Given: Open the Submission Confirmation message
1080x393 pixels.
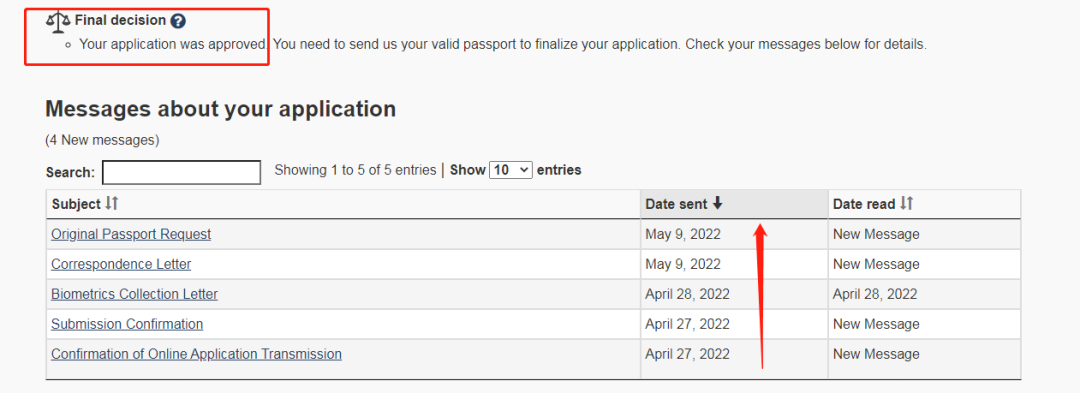Looking at the screenshot, I should coord(127,324).
